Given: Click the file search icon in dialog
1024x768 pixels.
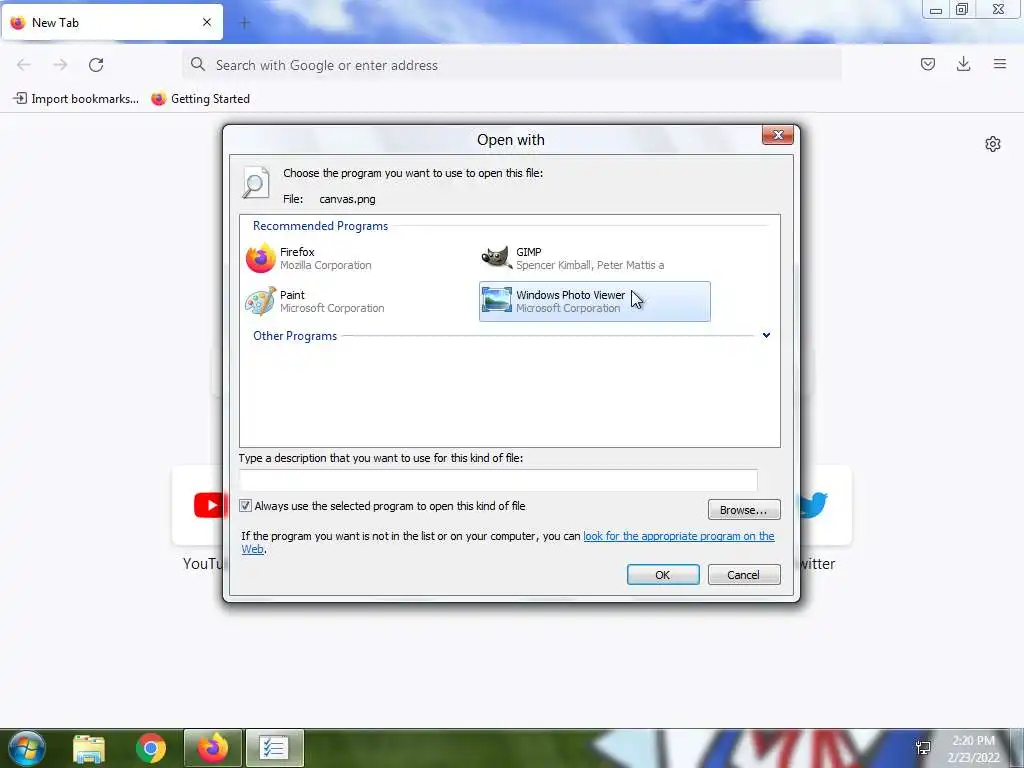Looking at the screenshot, I should pos(256,182).
